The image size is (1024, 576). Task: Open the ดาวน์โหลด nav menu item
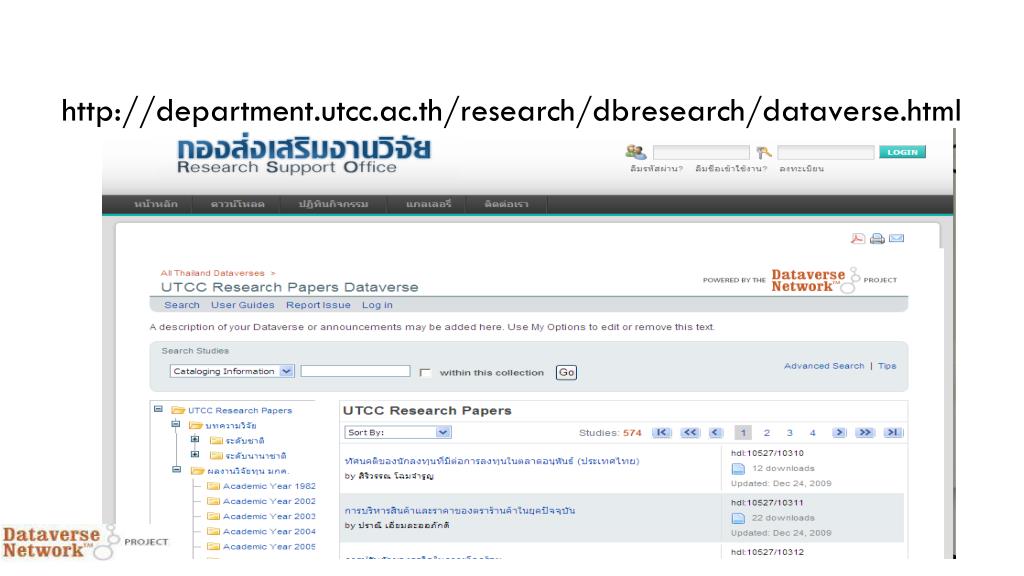coord(238,204)
